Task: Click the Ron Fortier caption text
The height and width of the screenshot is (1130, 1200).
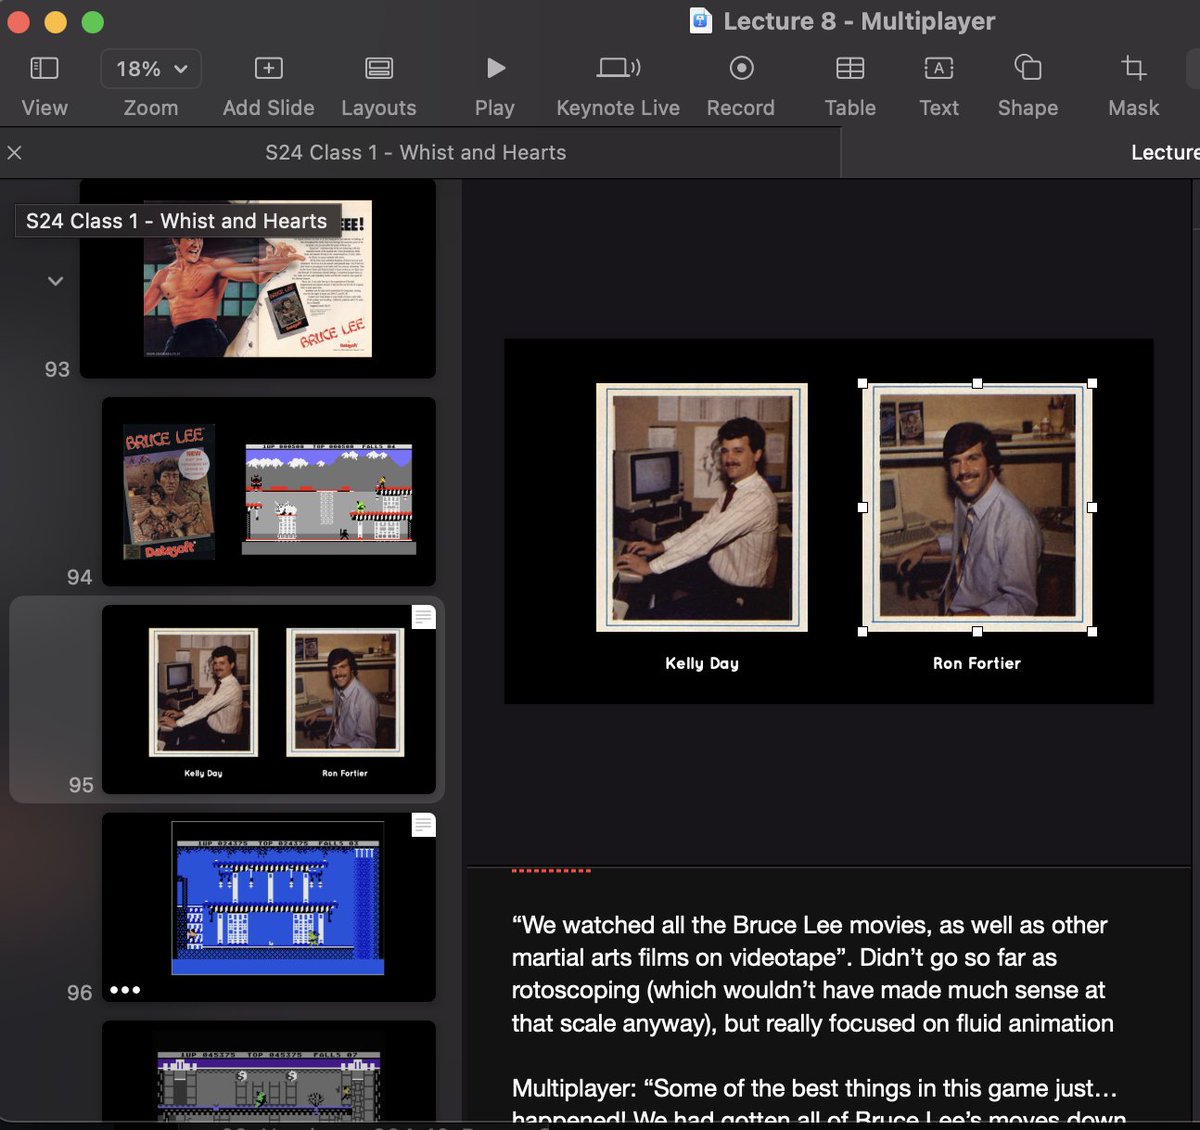Action: pos(976,663)
